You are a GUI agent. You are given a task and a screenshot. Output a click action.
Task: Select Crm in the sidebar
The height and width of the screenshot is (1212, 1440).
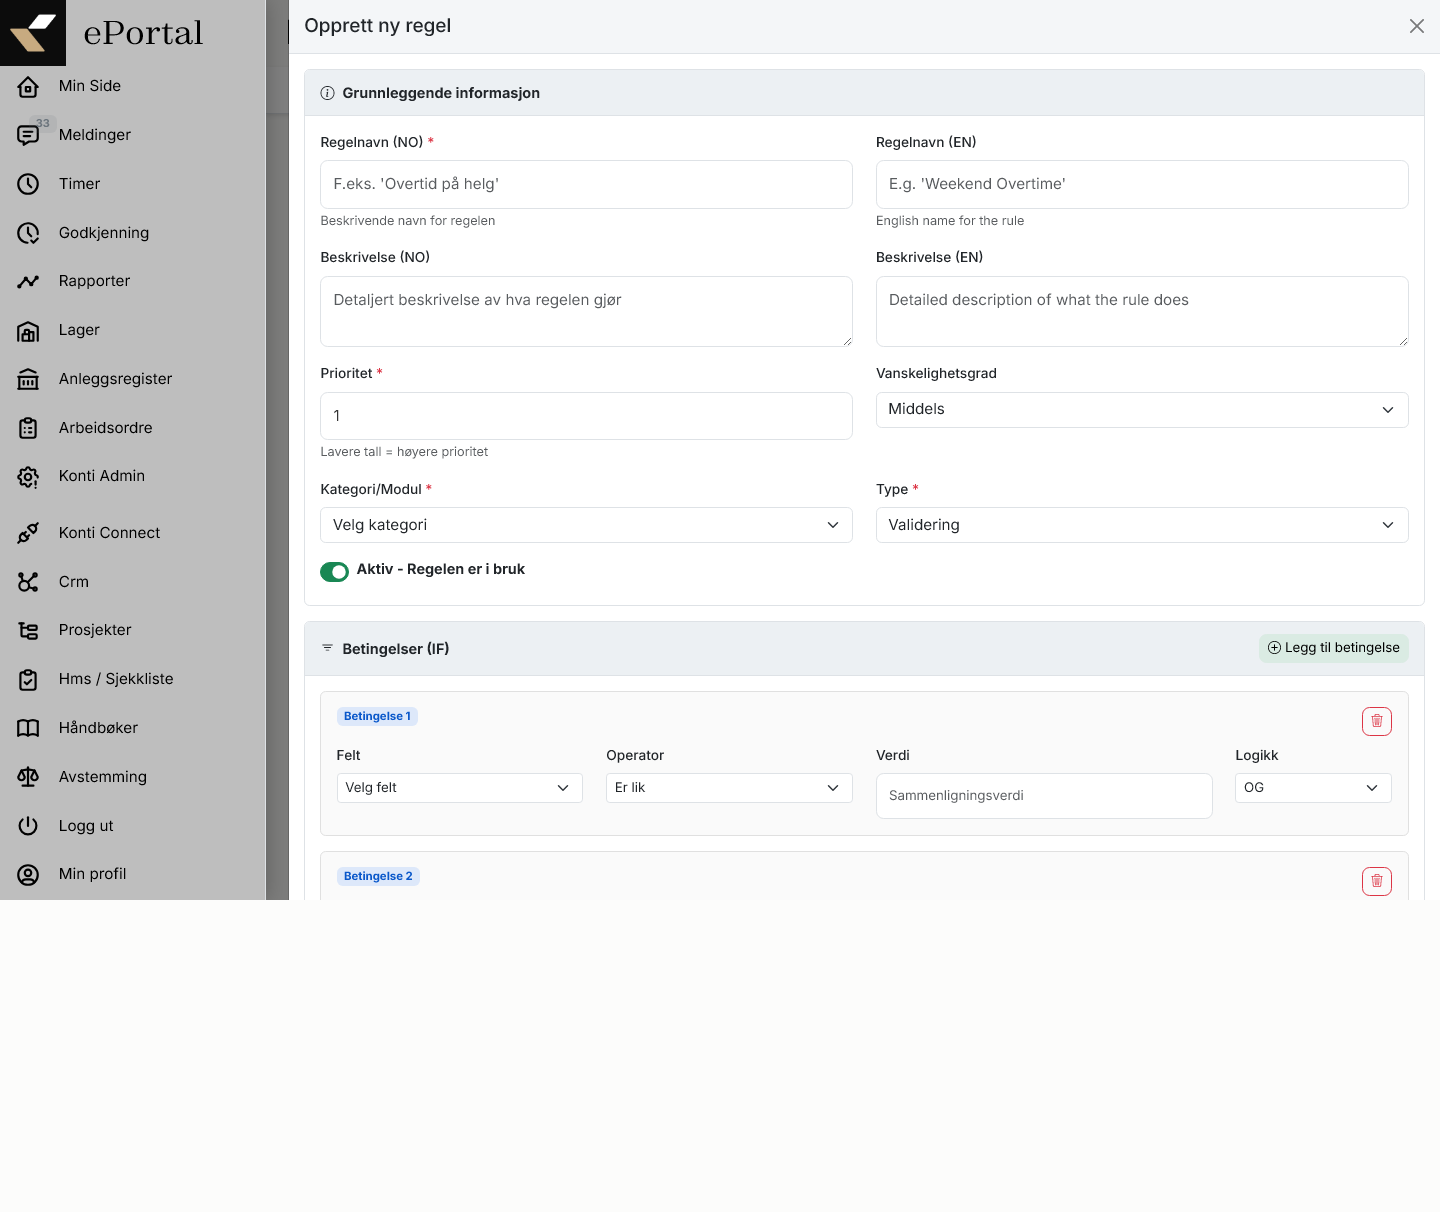[74, 582]
